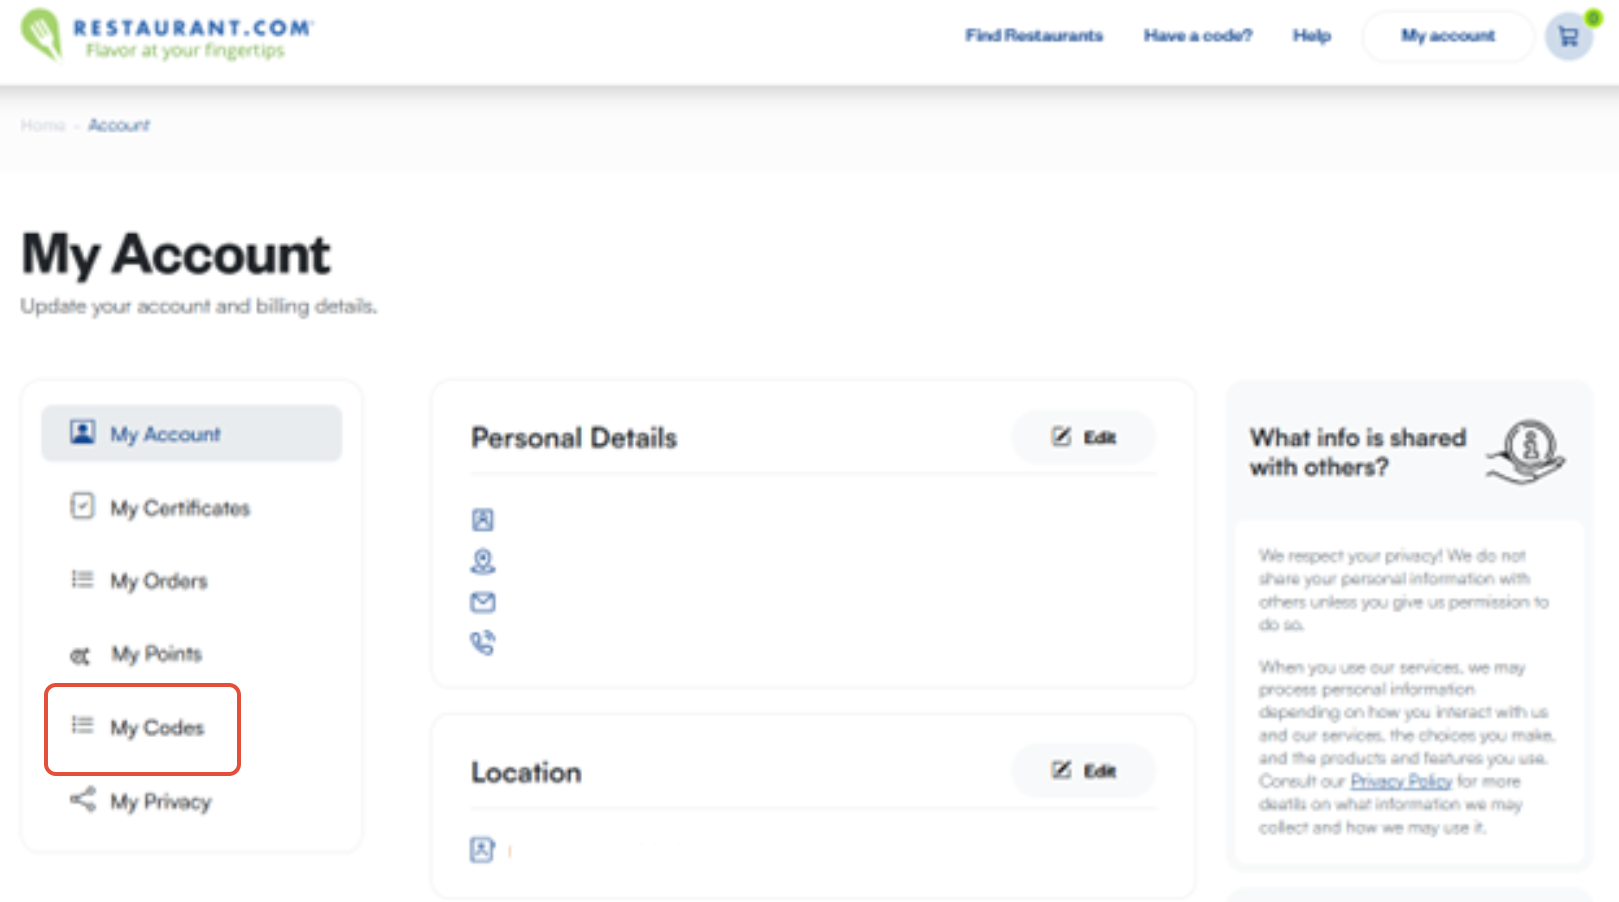Click the contact icon under Location
1619x902 pixels.
(x=483, y=849)
